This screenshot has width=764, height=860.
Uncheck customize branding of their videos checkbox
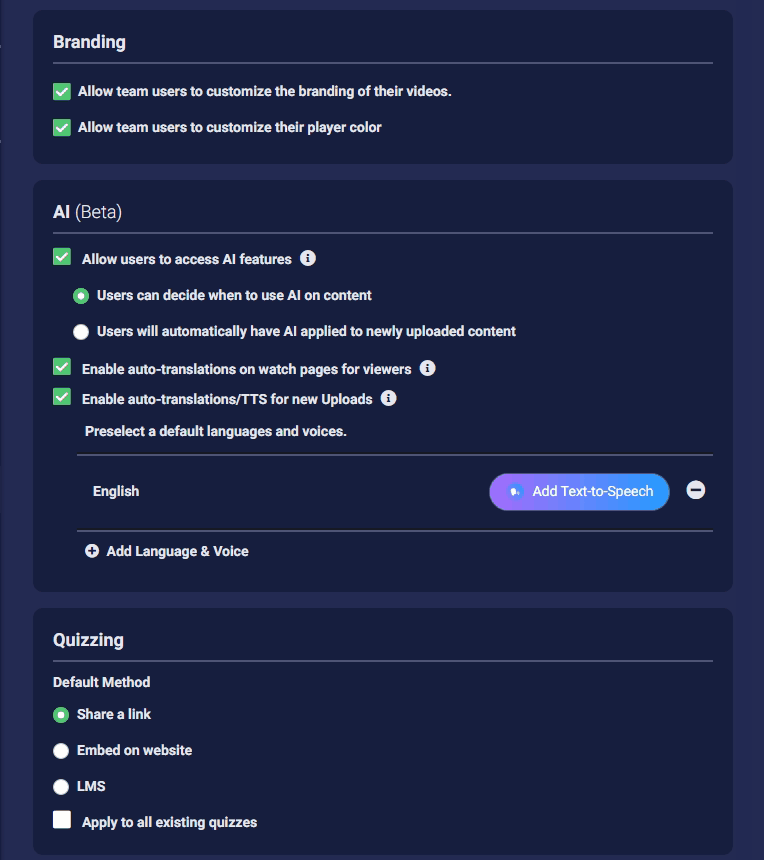[62, 92]
